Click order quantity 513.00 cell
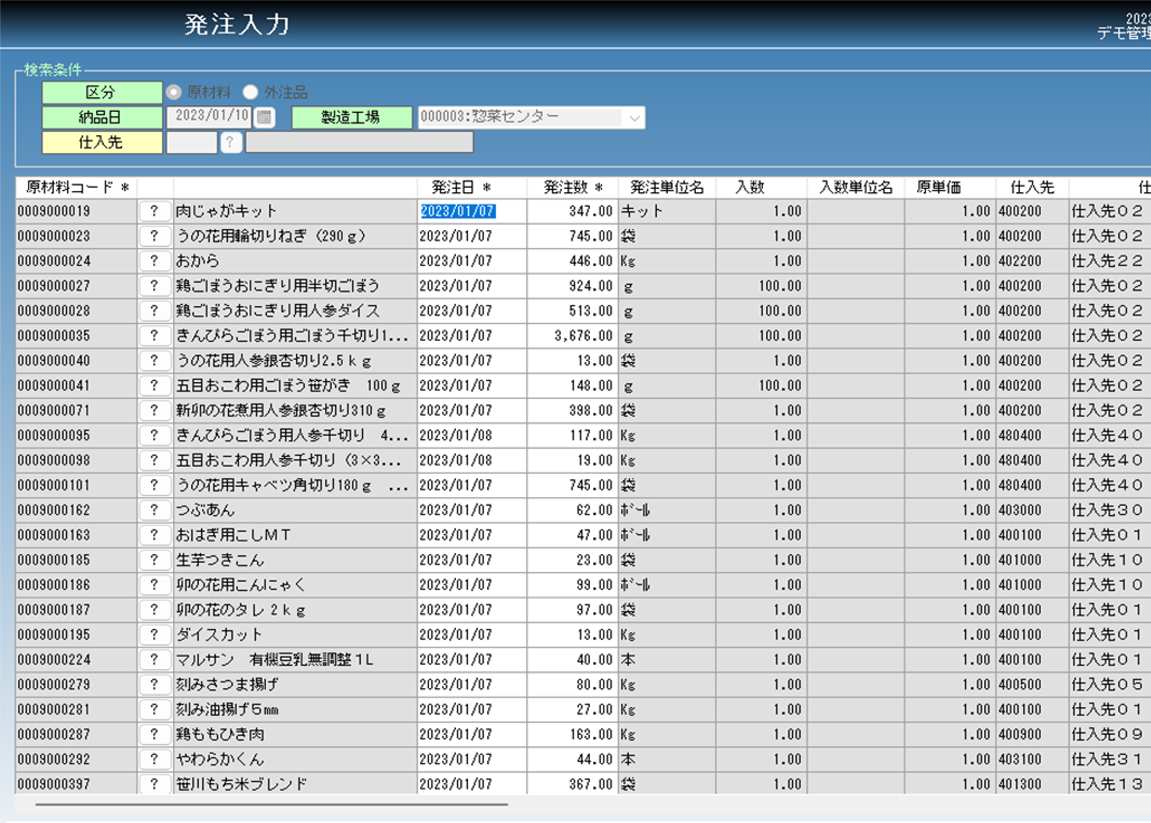 point(573,311)
